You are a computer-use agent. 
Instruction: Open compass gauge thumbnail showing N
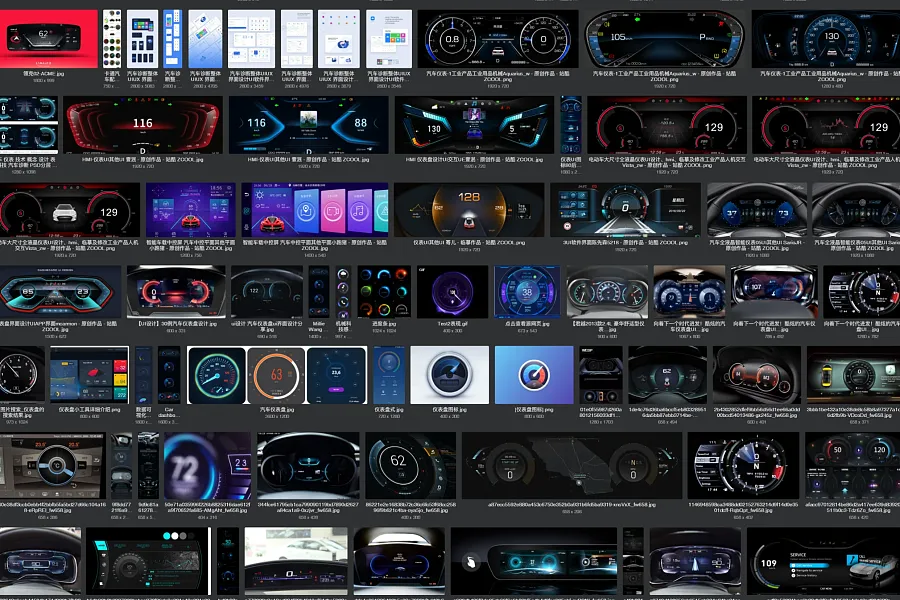click(743, 466)
